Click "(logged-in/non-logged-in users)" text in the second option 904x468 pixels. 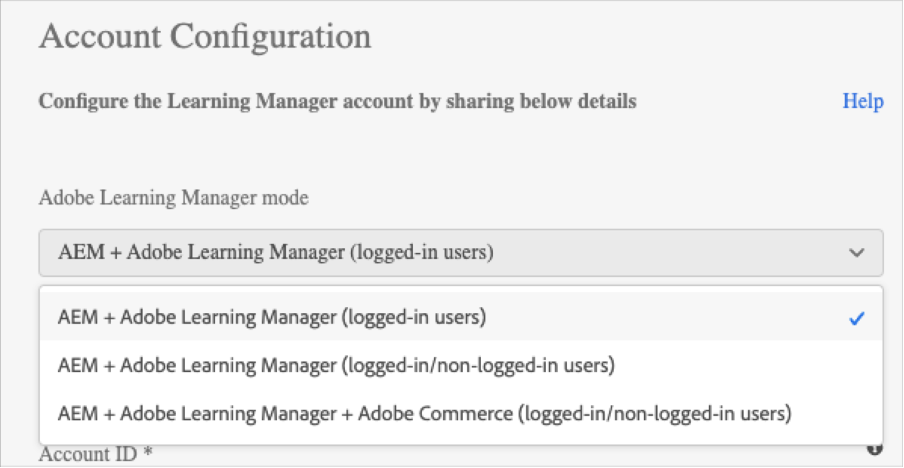click(478, 365)
